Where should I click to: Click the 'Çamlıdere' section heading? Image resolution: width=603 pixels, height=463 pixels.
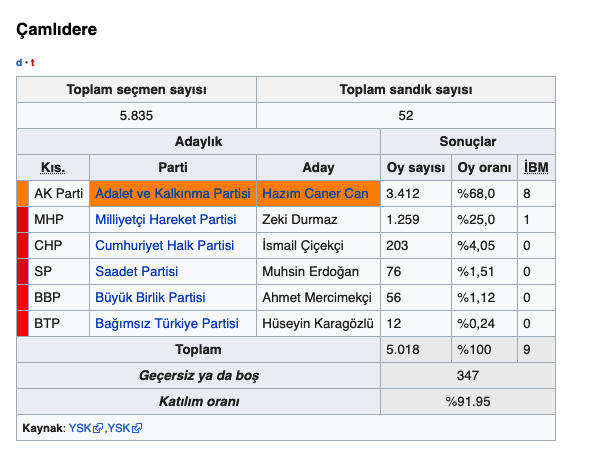(57, 30)
